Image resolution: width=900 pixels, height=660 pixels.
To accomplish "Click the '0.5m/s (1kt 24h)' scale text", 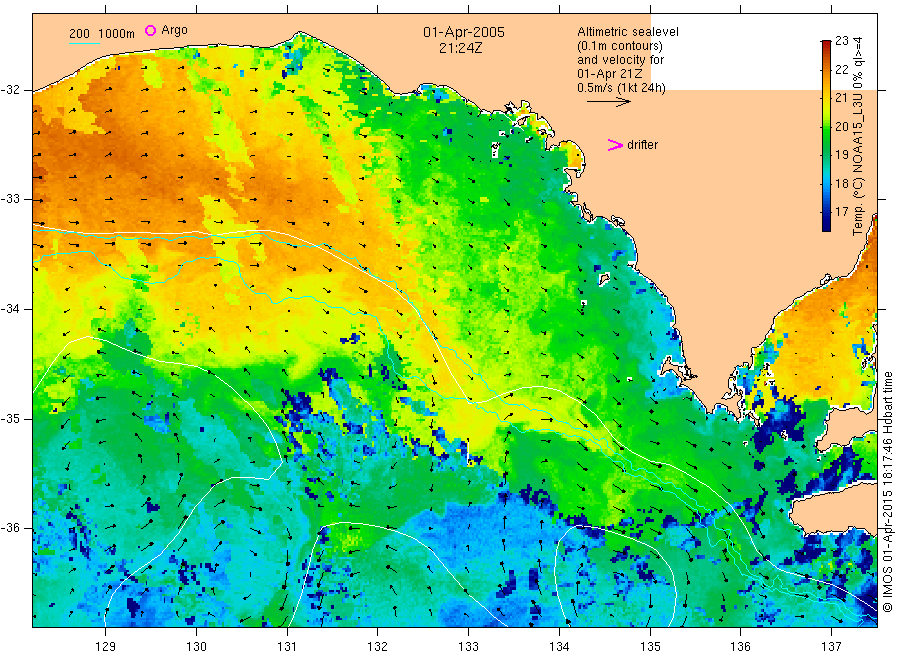I will click(622, 88).
